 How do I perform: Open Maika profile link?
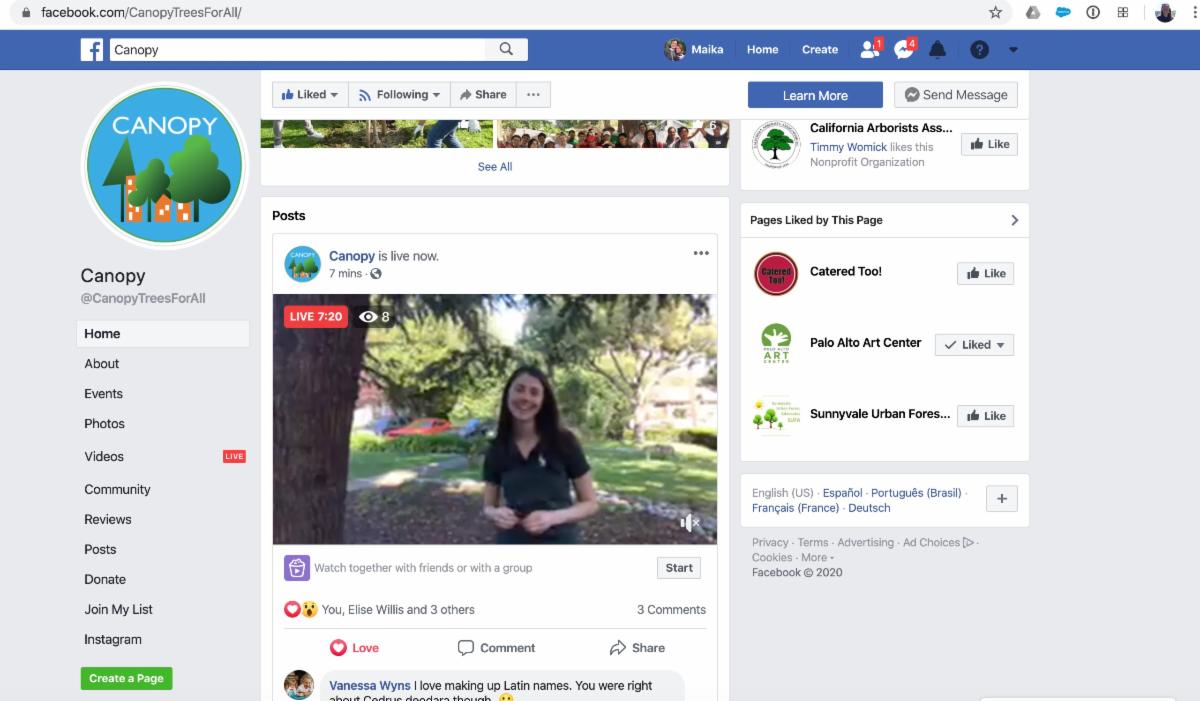(694, 50)
